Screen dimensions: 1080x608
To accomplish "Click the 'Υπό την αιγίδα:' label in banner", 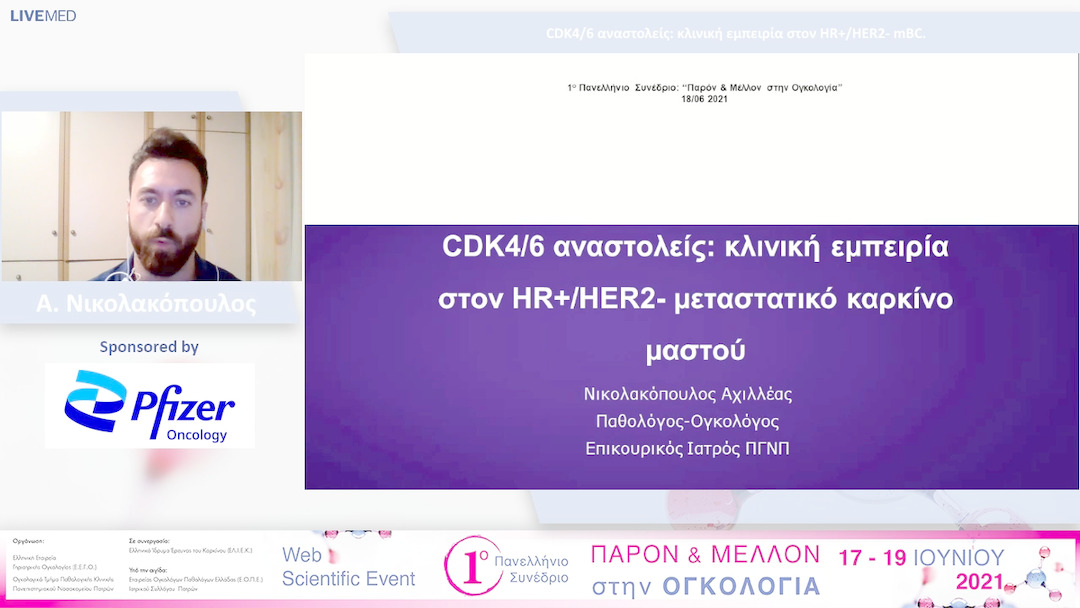I will pyautogui.click(x=147, y=570).
